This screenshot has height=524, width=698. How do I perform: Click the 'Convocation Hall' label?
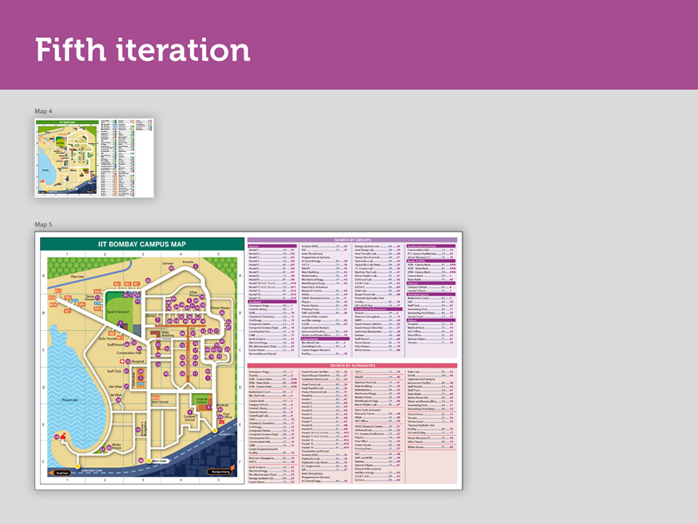coord(129,353)
